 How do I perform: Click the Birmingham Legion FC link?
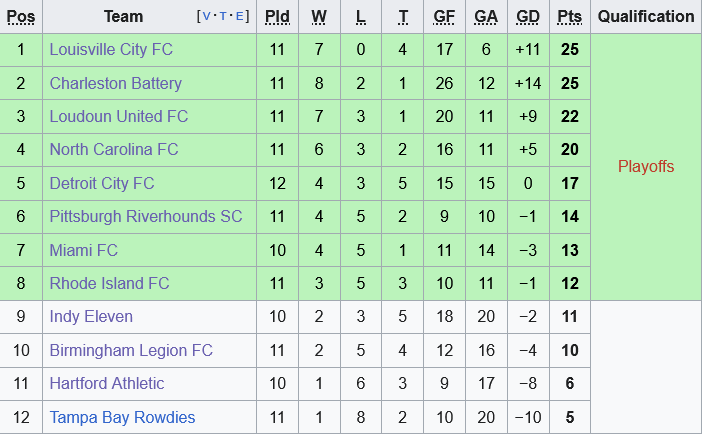(131, 350)
